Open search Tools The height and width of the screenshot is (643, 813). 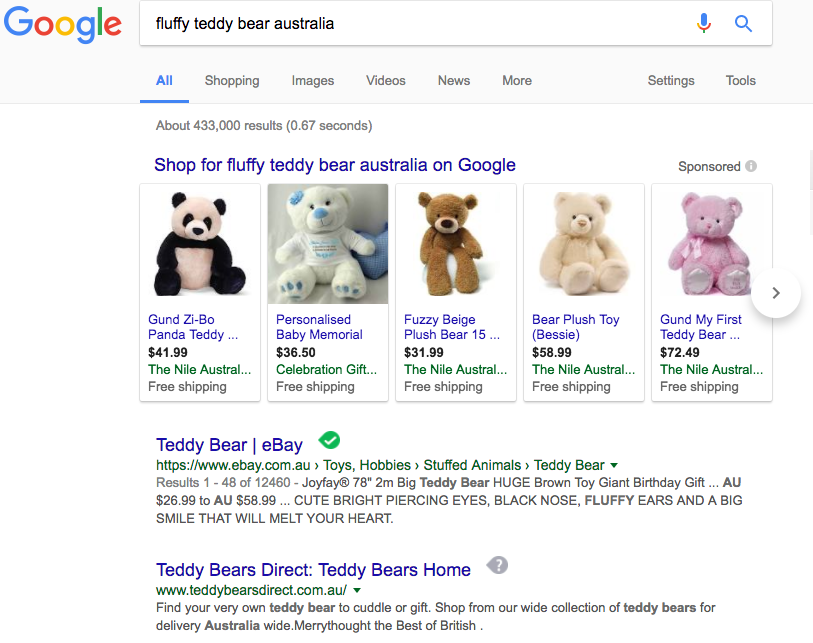[740, 80]
